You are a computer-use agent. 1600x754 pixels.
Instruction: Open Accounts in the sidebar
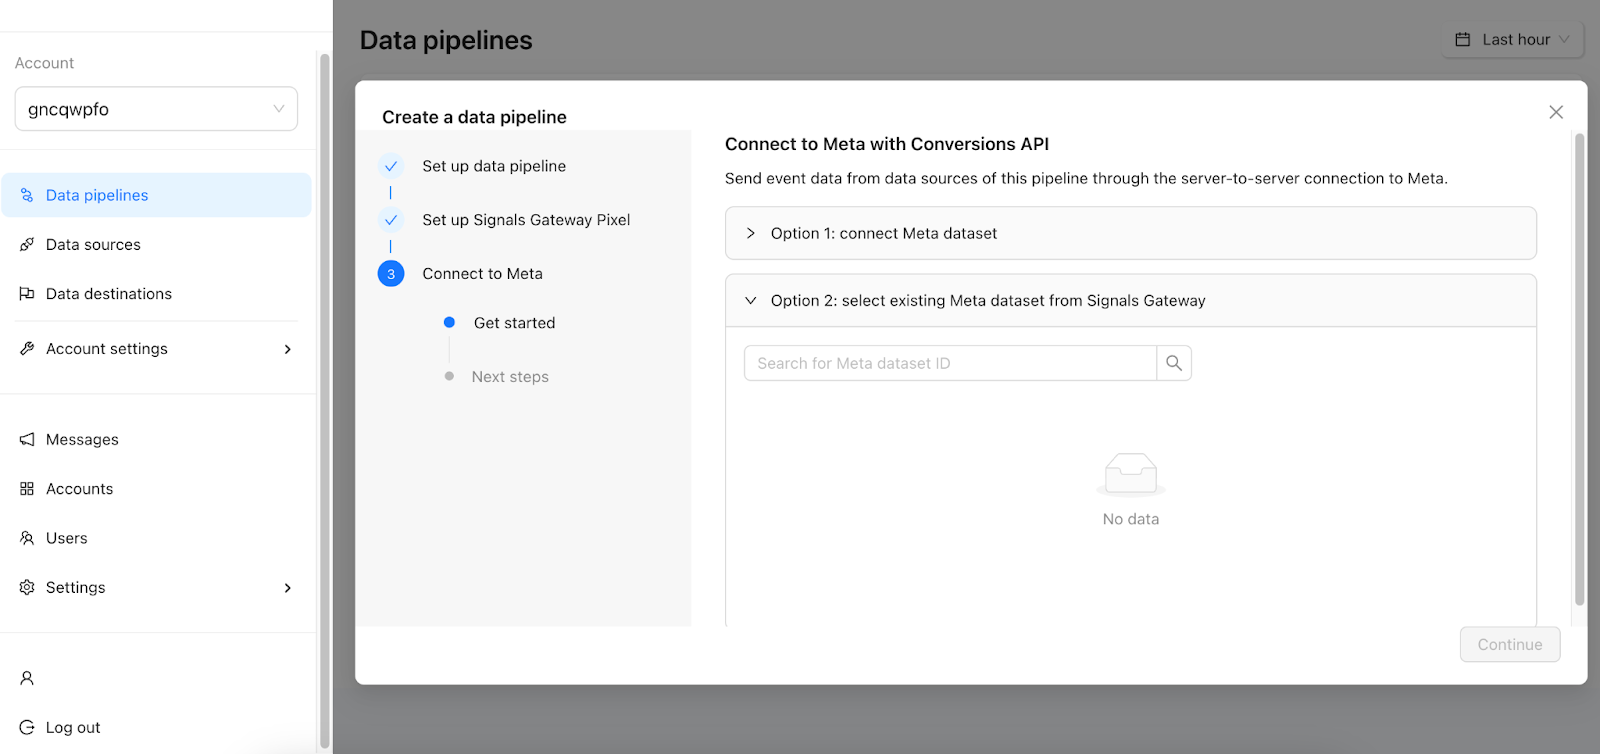click(156, 489)
